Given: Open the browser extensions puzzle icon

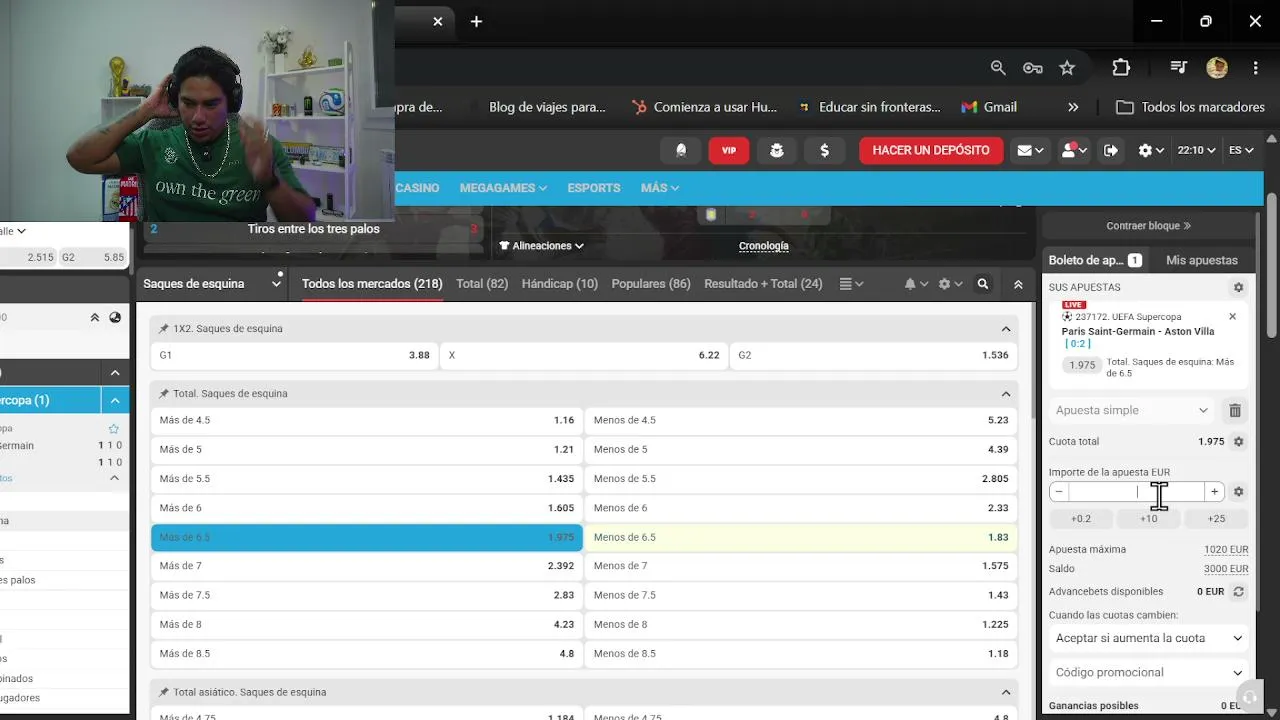Looking at the screenshot, I should (x=1121, y=67).
